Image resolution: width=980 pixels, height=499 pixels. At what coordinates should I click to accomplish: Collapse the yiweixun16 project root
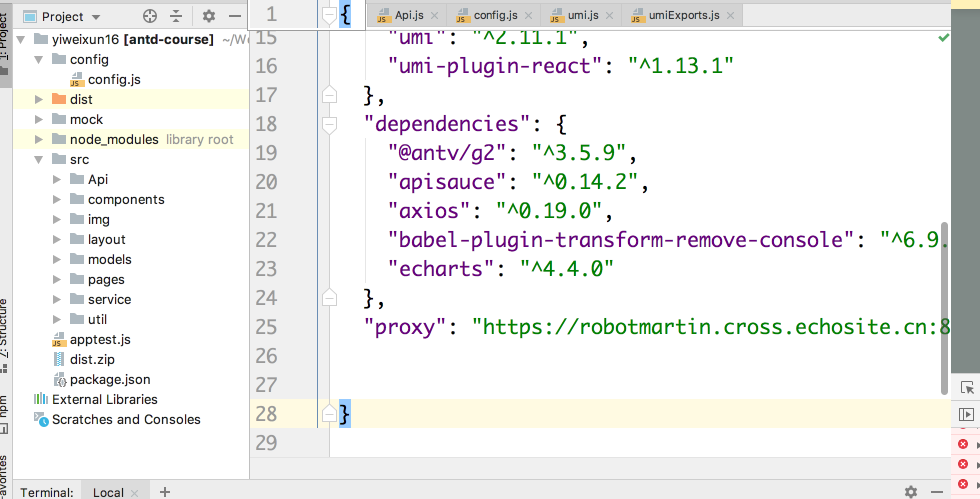click(21, 39)
